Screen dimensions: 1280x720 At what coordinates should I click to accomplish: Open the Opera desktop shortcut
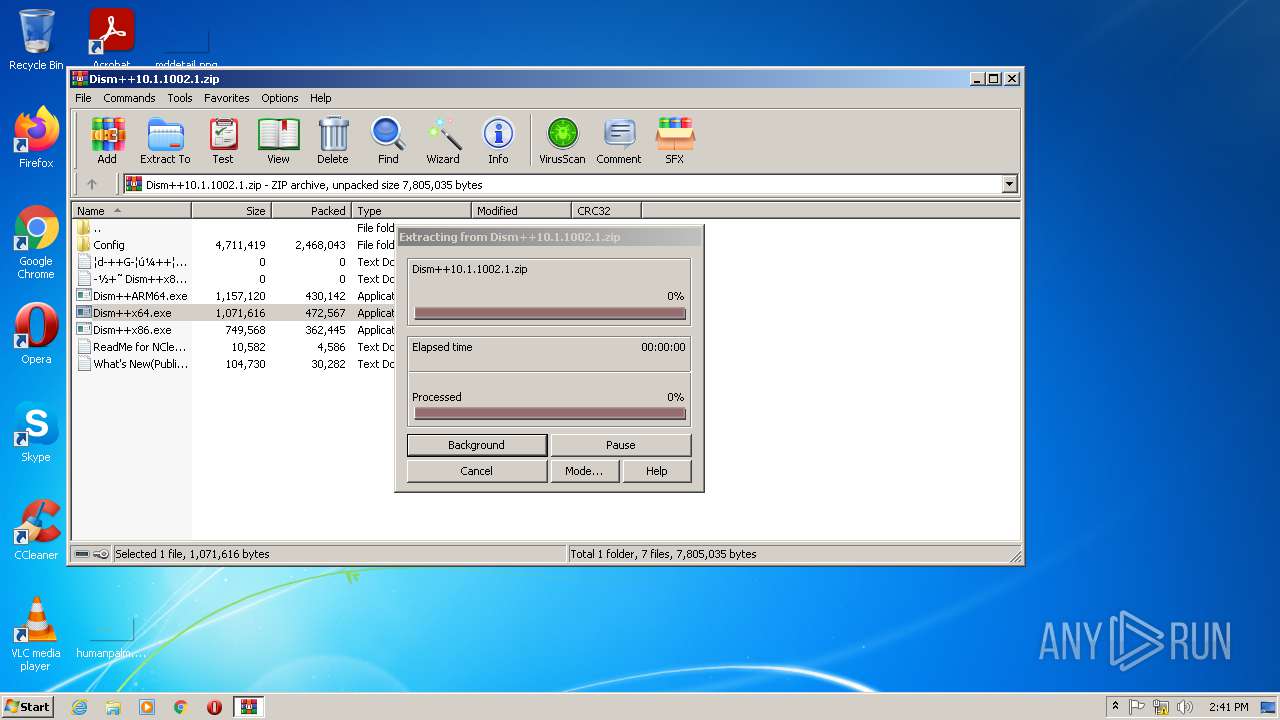[x=36, y=334]
